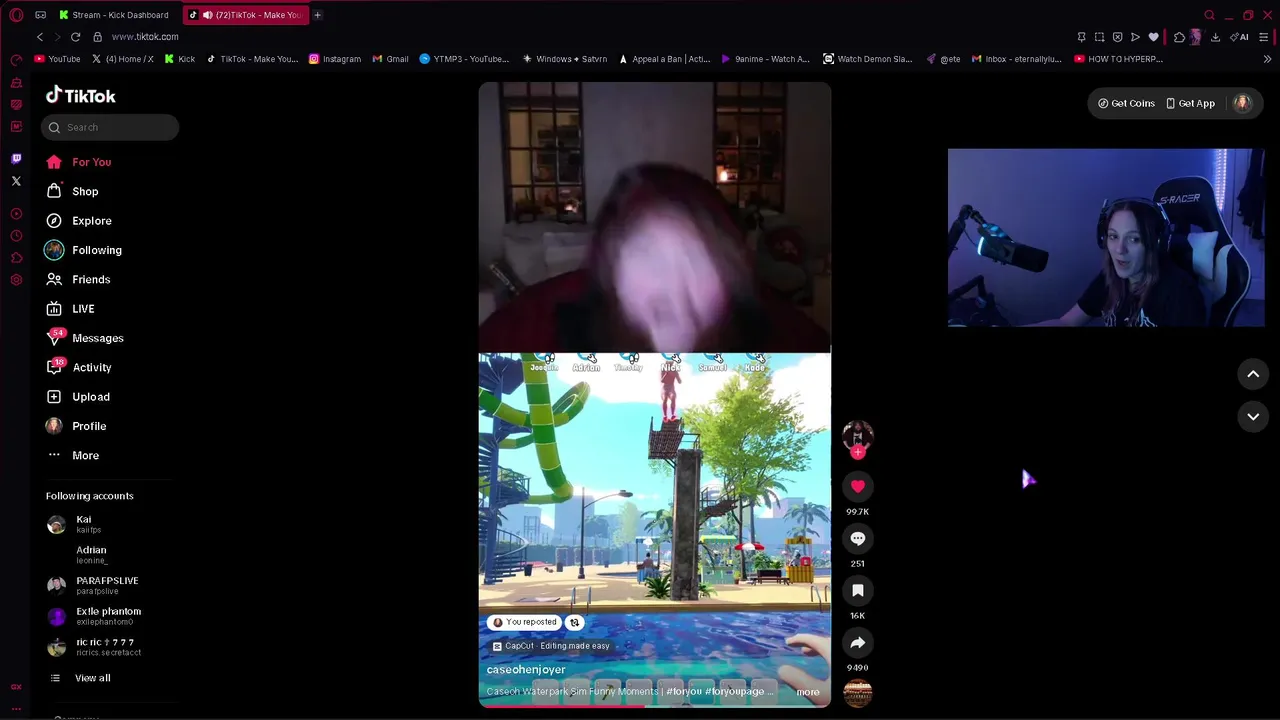
Task: Like the video with the heart icon
Action: click(x=857, y=486)
